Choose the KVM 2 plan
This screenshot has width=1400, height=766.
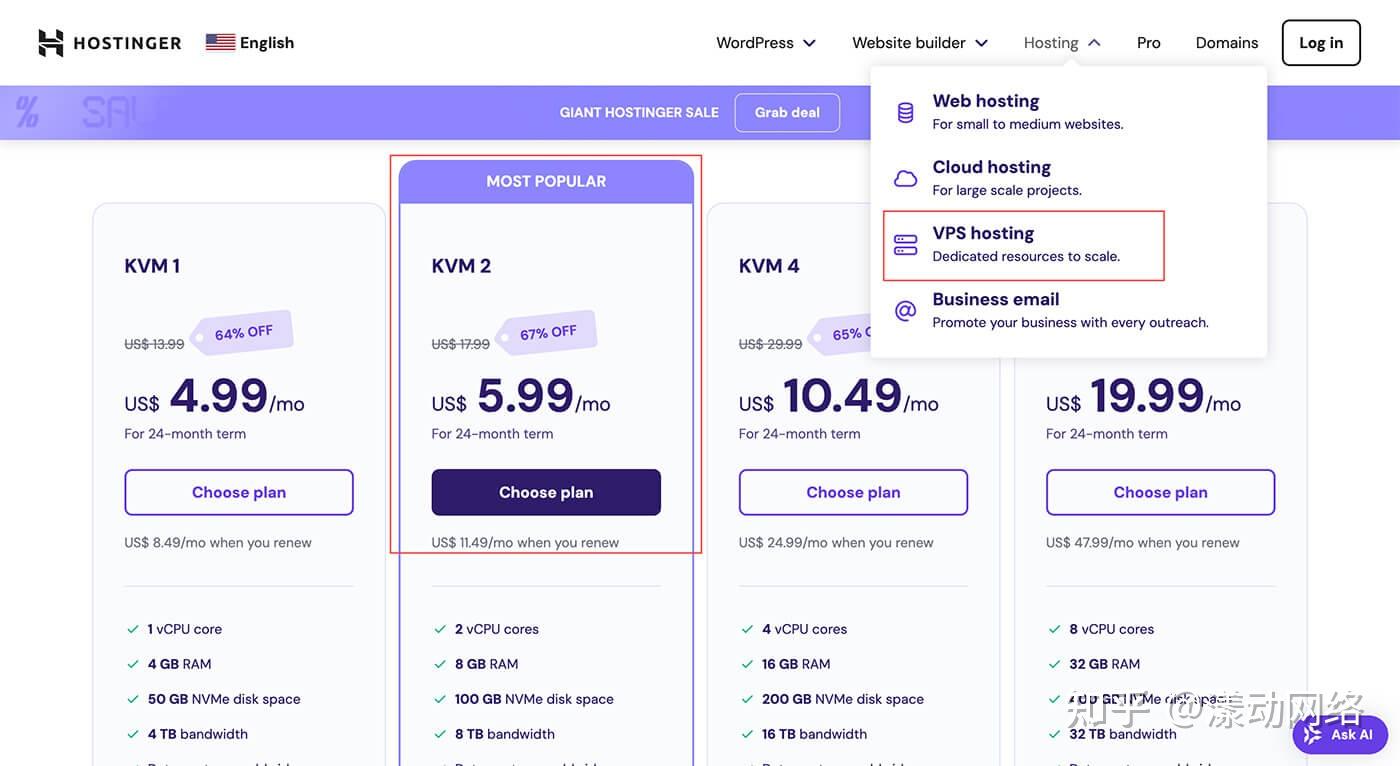tap(546, 490)
